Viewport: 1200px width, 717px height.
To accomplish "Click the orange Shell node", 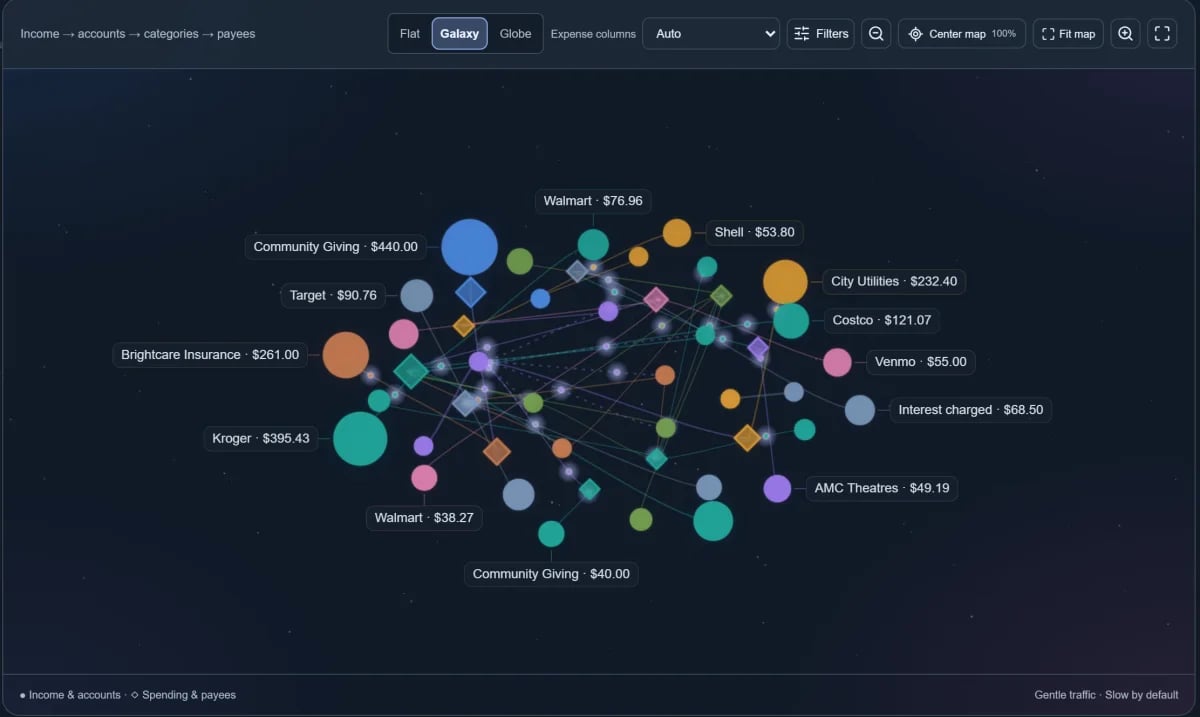I will (x=677, y=233).
